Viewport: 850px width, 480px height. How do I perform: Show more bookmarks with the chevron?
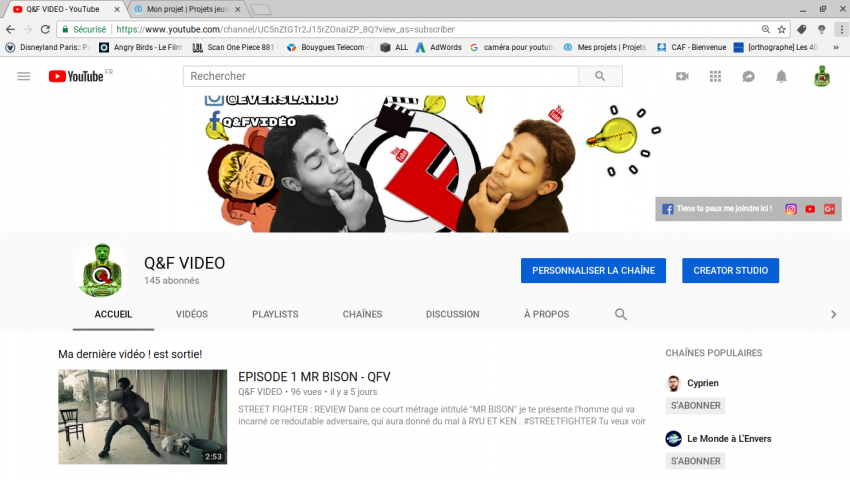tap(836, 47)
